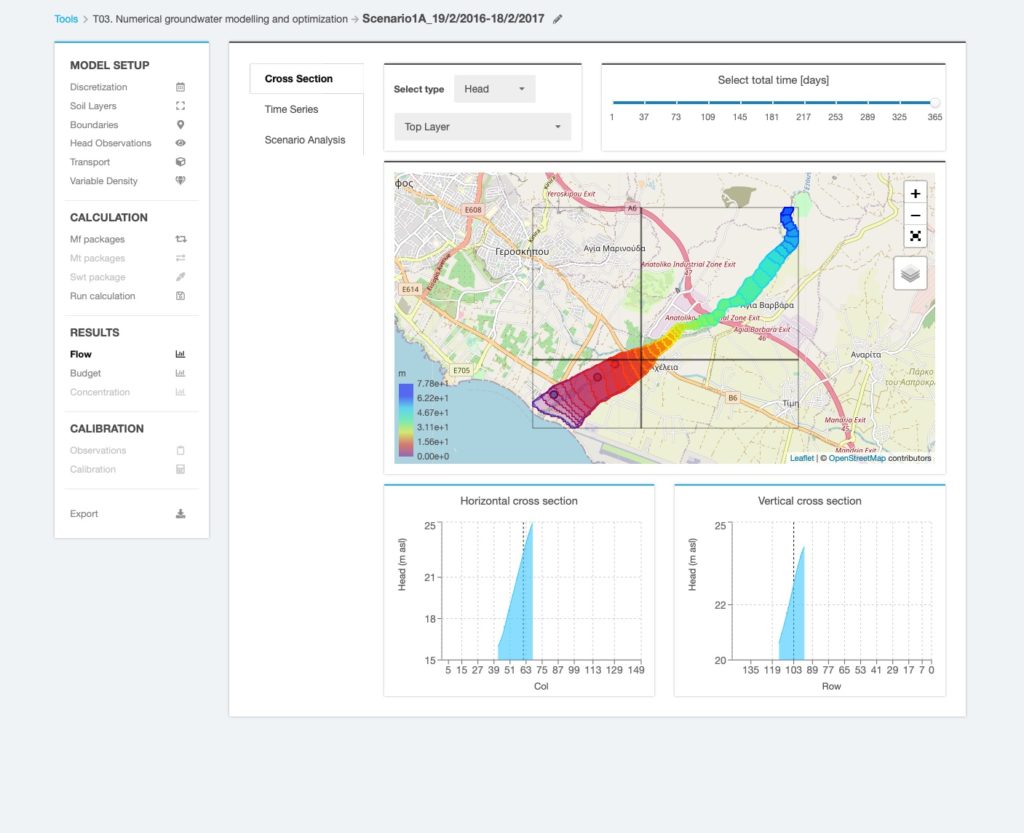The width and height of the screenshot is (1024, 833).
Task: Click the Mf packages loop icon
Action: (x=181, y=239)
